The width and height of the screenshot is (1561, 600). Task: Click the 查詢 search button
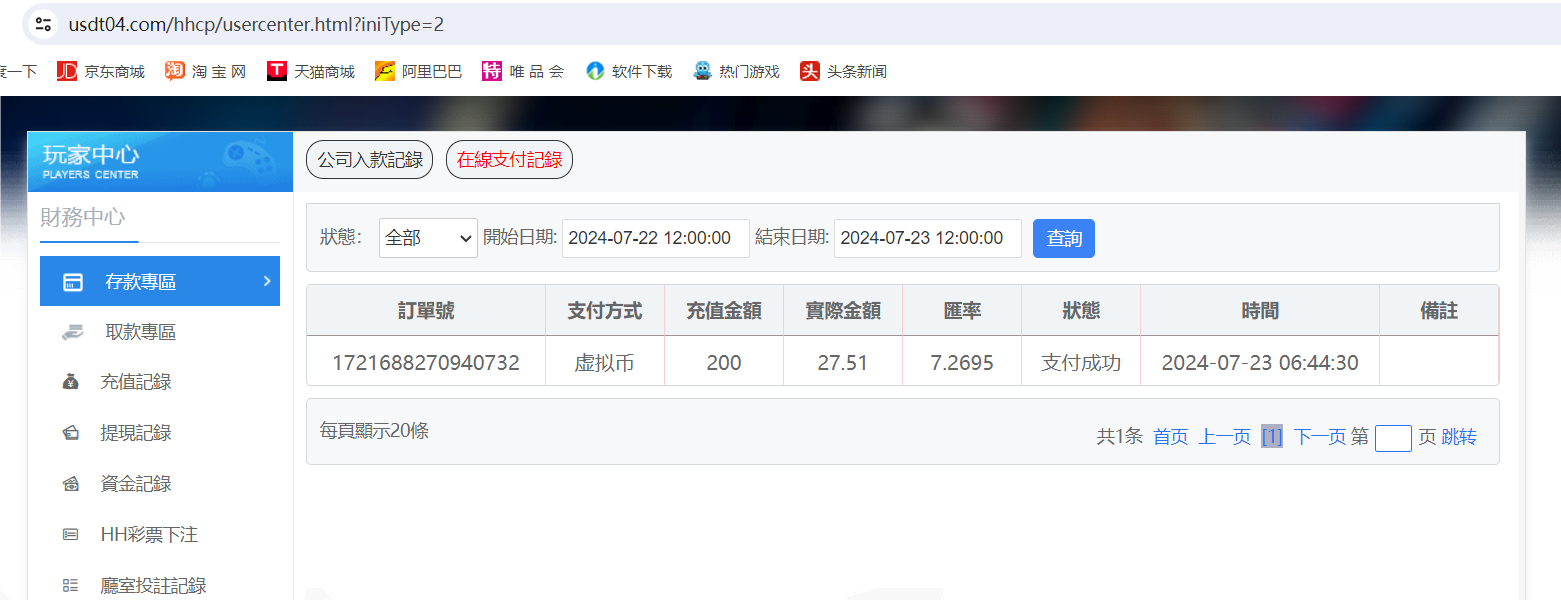coord(1063,238)
